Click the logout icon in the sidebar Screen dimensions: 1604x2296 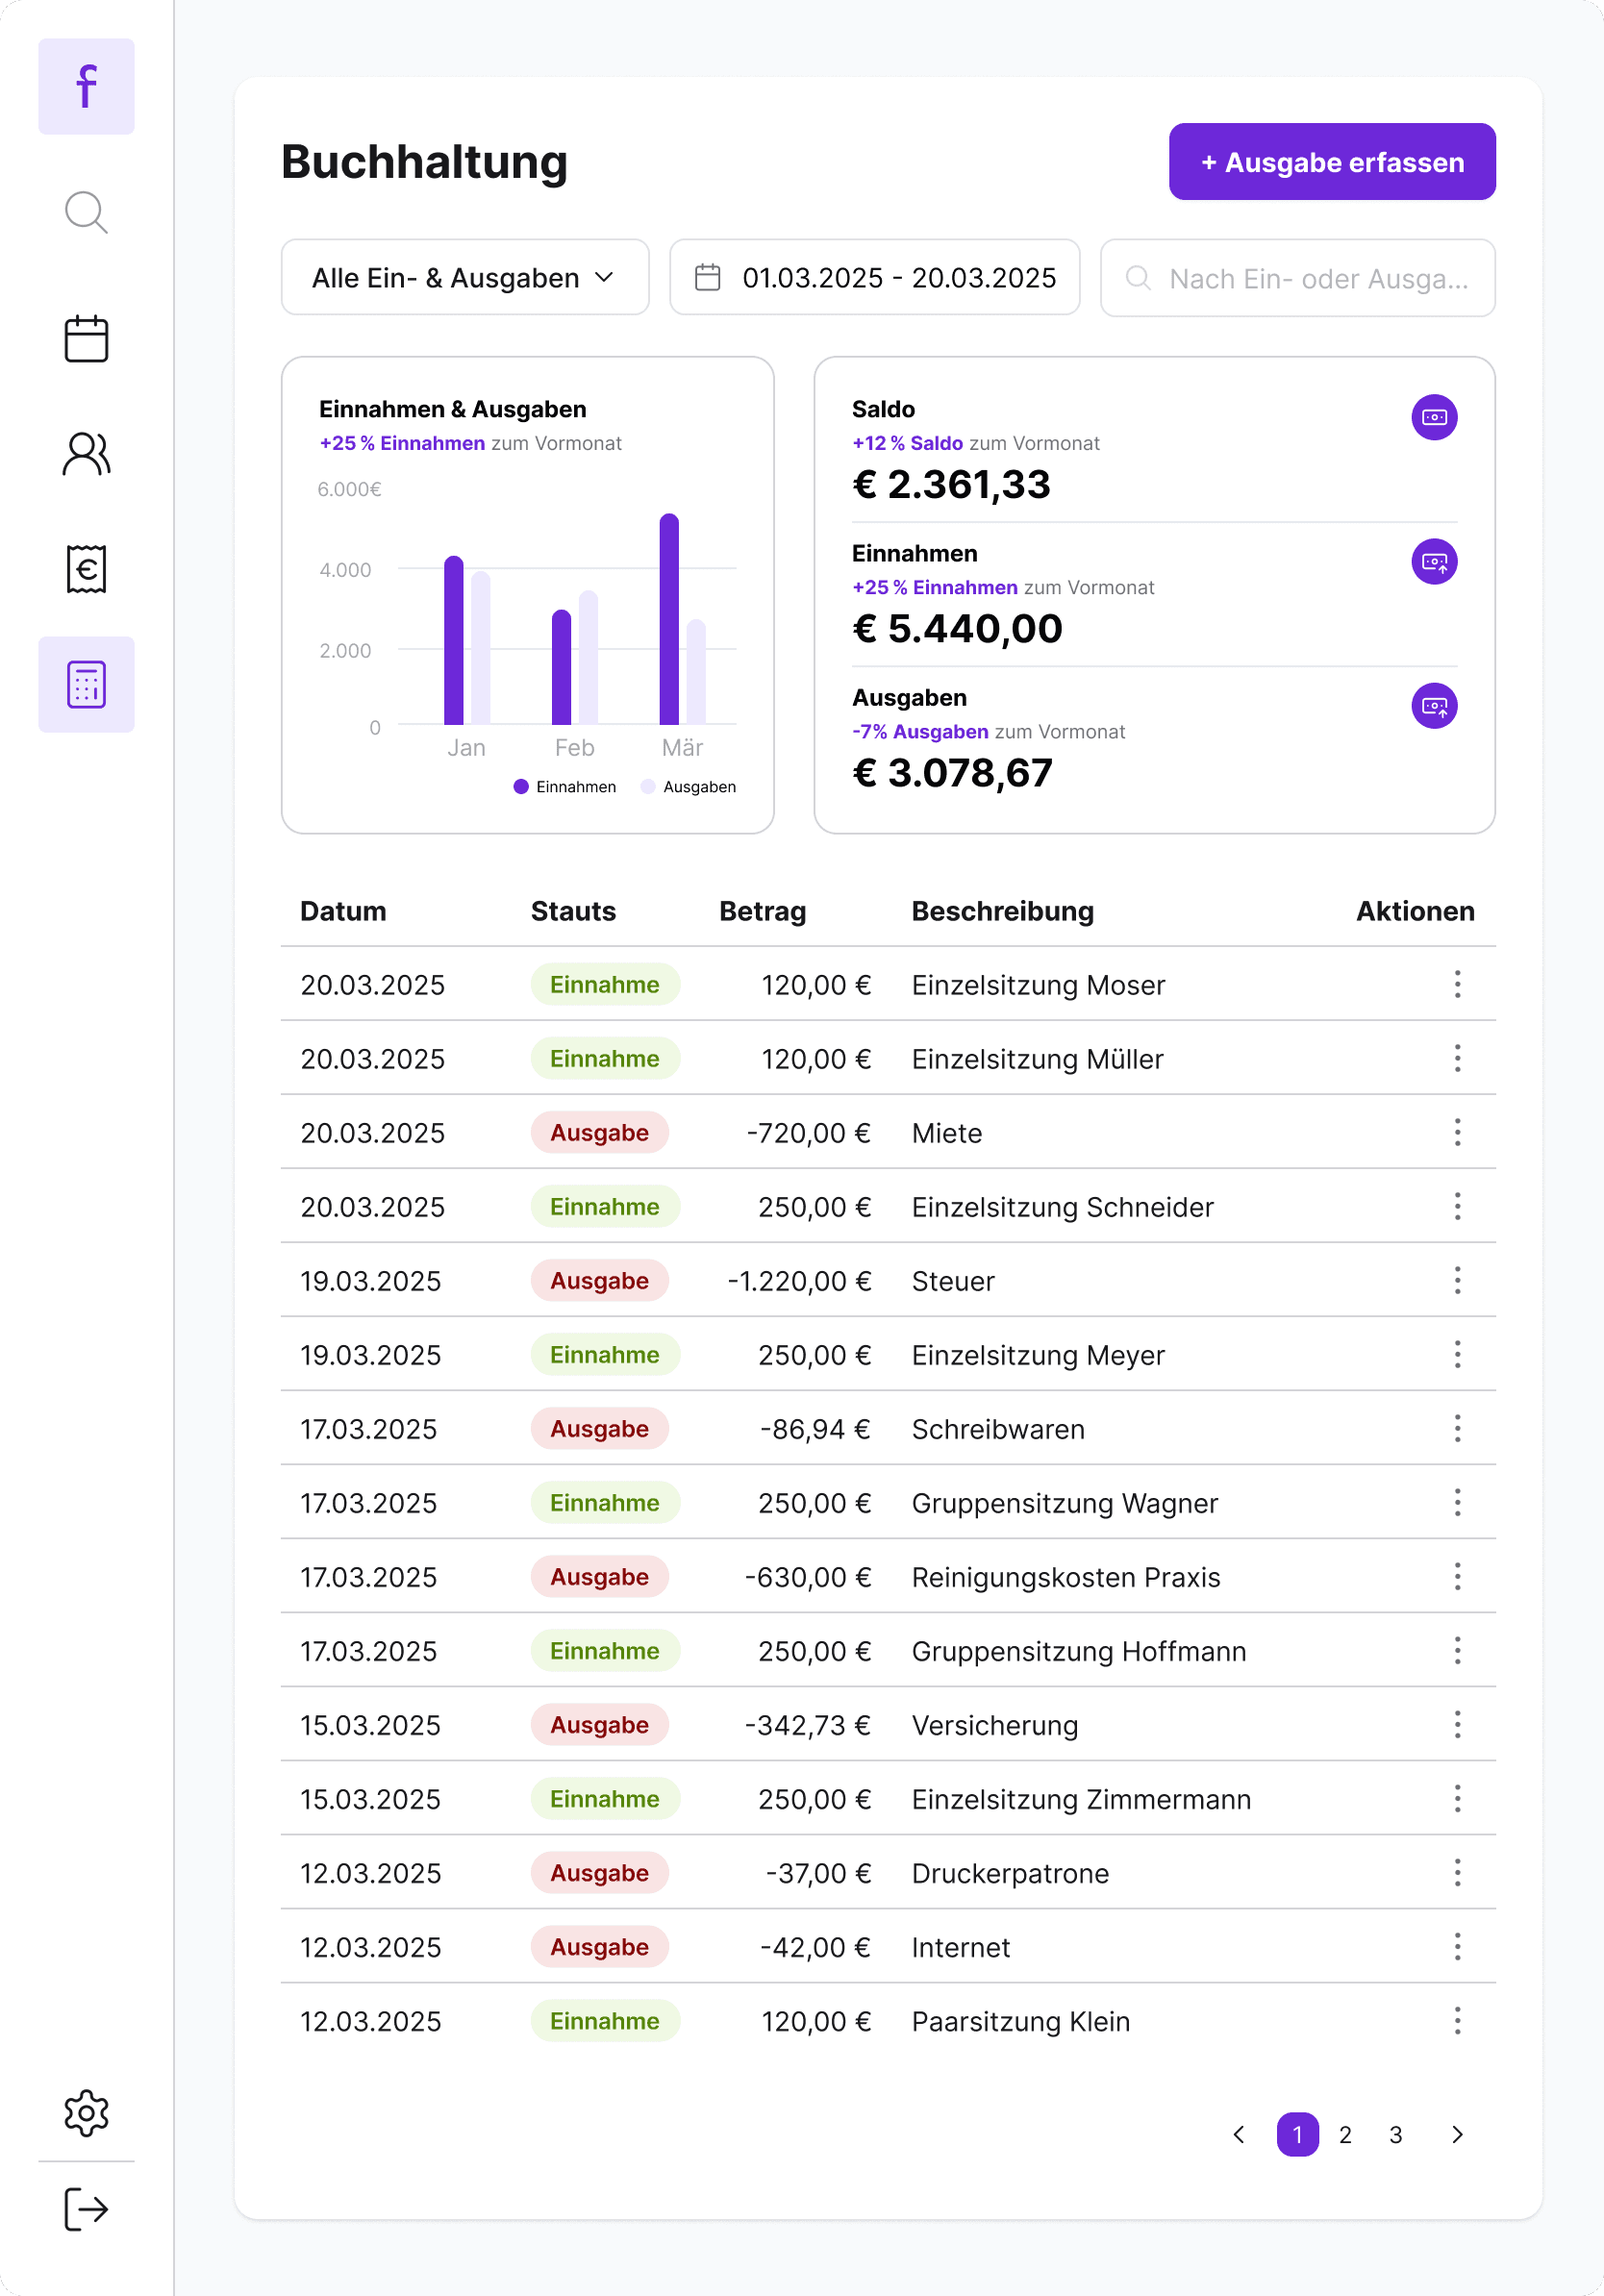tap(86, 2208)
